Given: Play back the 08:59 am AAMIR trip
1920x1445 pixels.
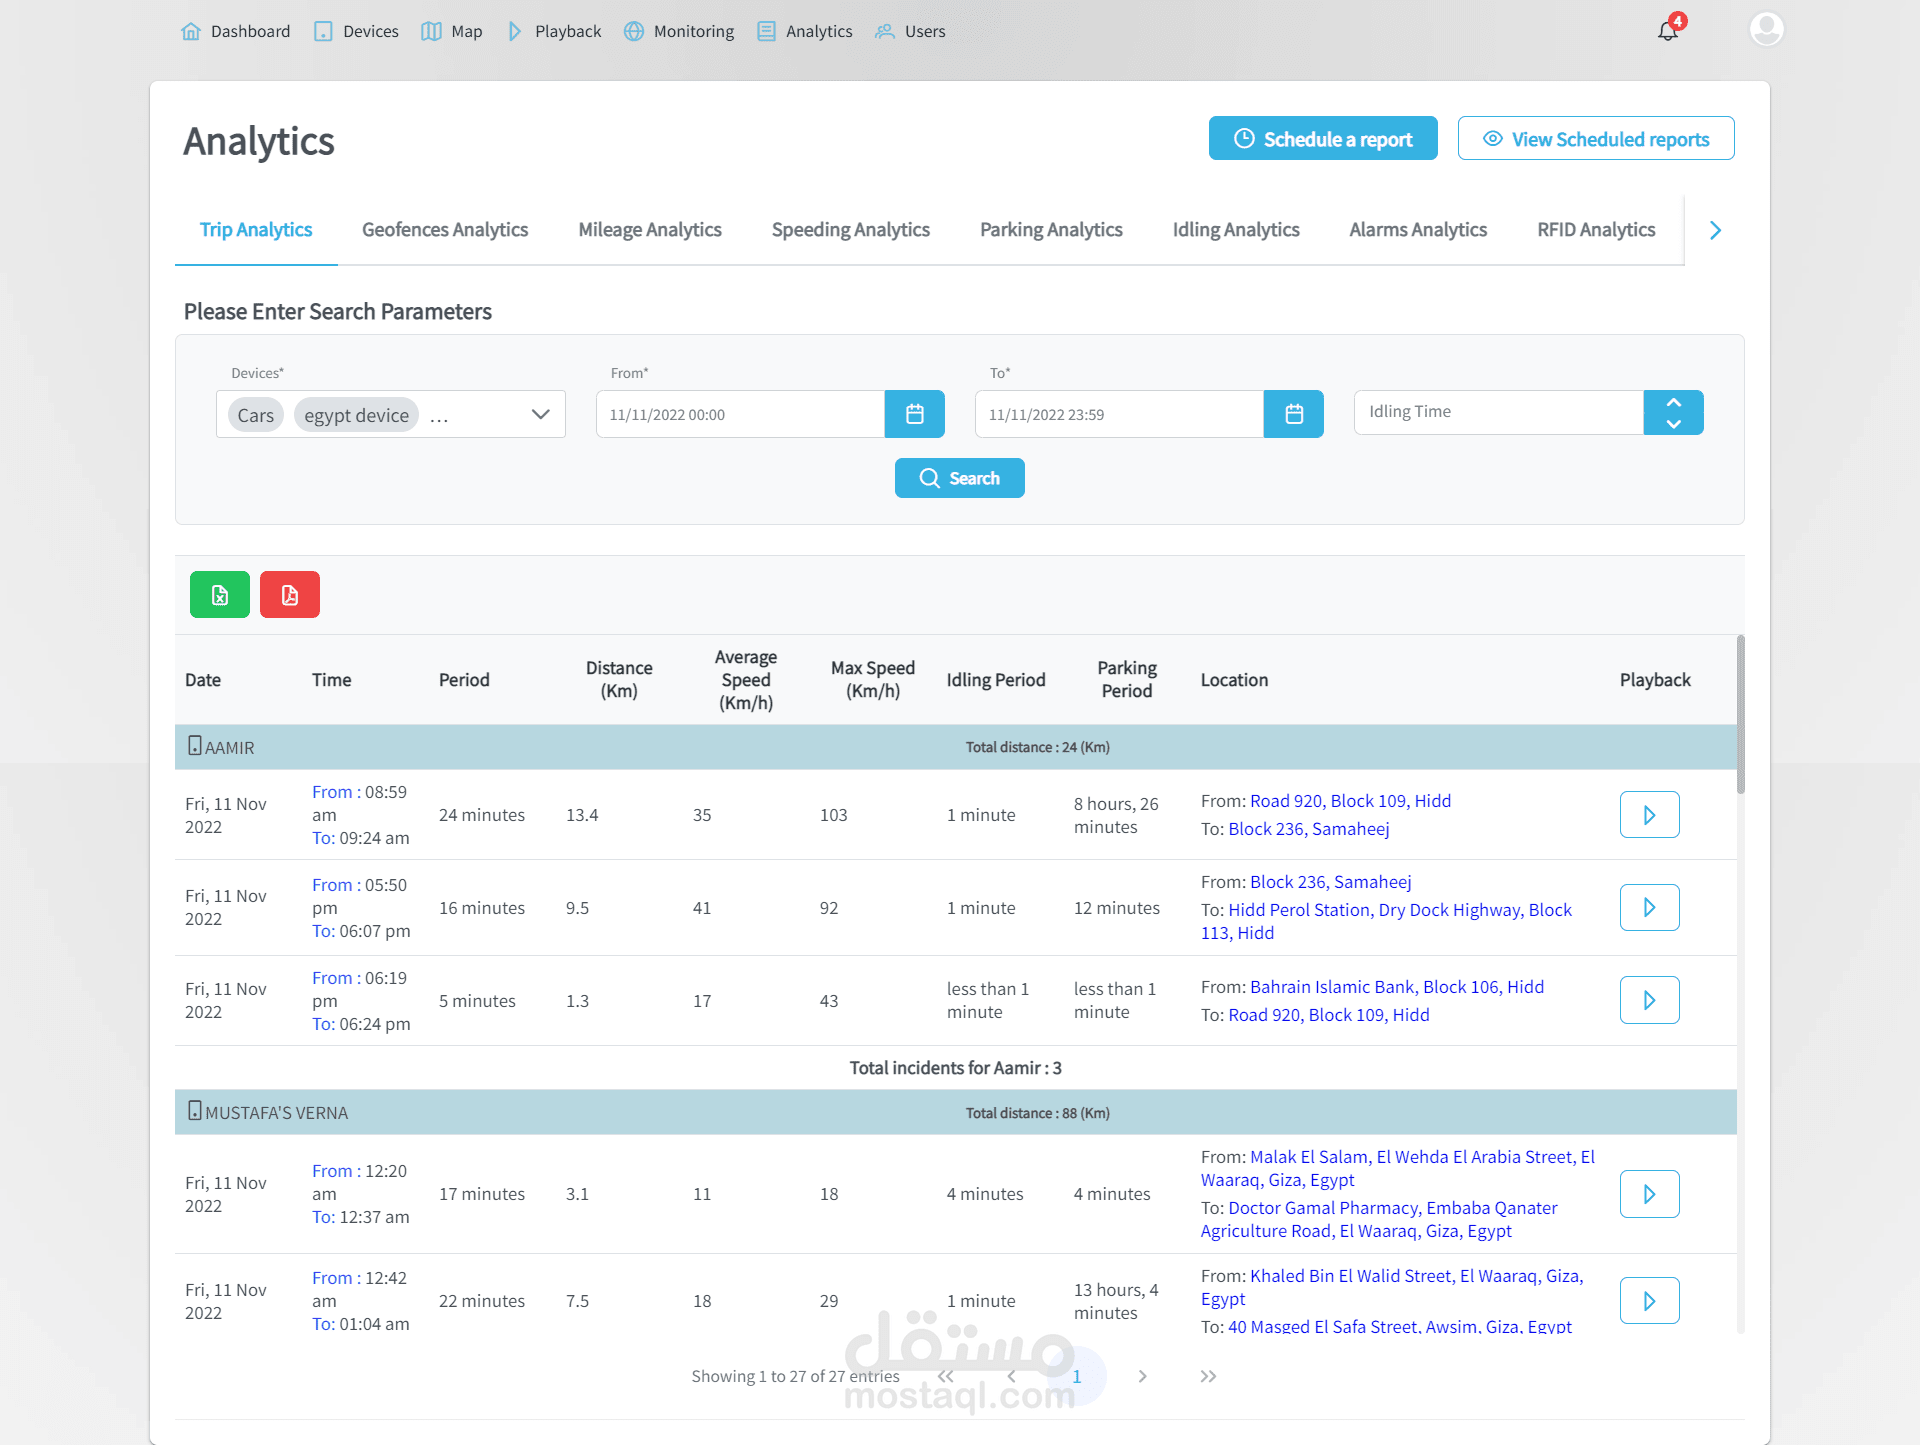Looking at the screenshot, I should [x=1649, y=815].
